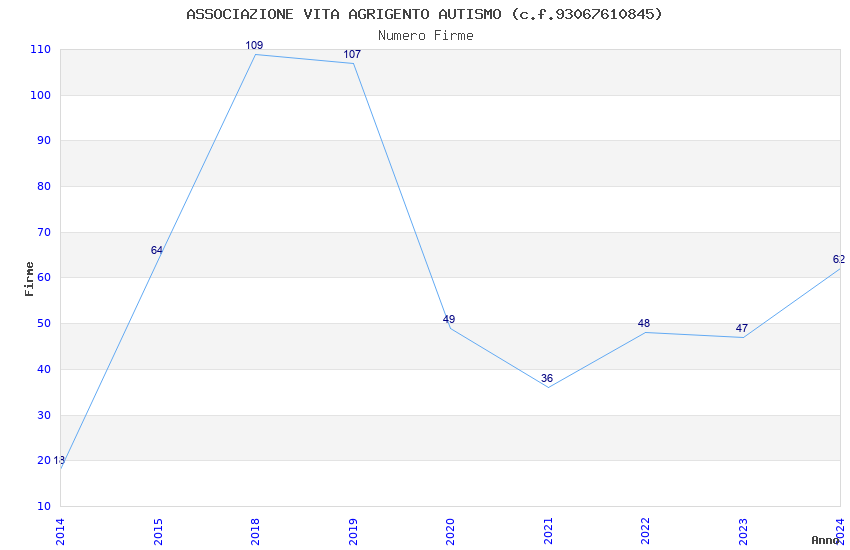Click the x-axis year label 2021
Screen dimensions: 850x550
click(x=548, y=532)
